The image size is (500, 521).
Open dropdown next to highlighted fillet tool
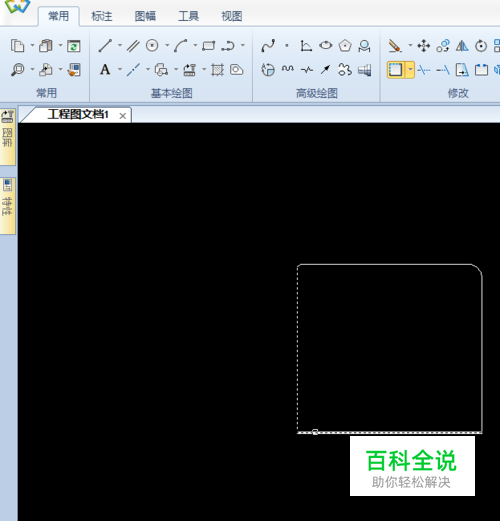410,70
